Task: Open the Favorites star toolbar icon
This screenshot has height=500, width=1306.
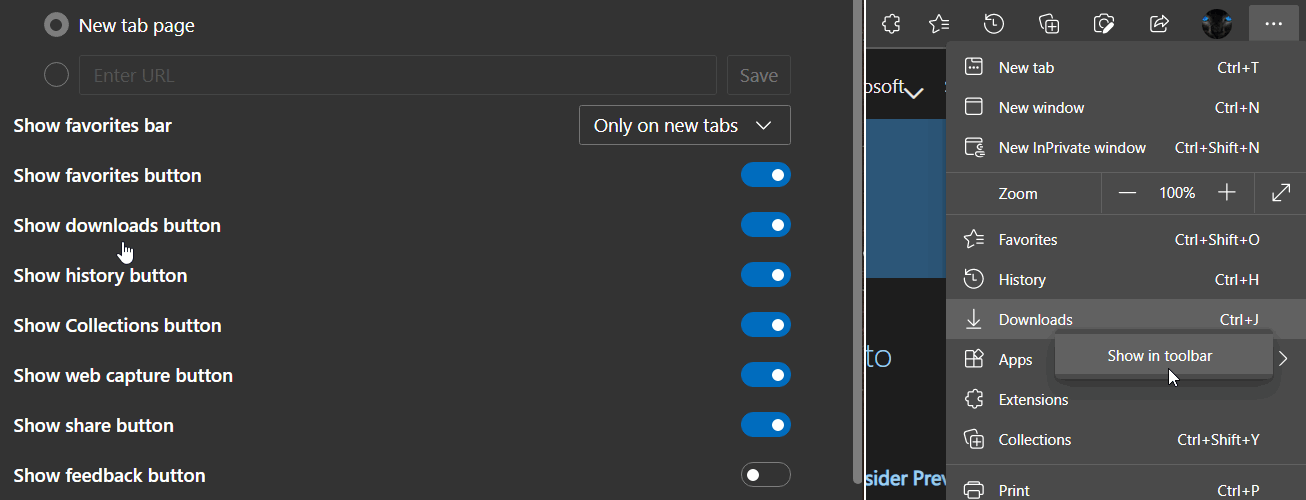Action: coord(939,23)
